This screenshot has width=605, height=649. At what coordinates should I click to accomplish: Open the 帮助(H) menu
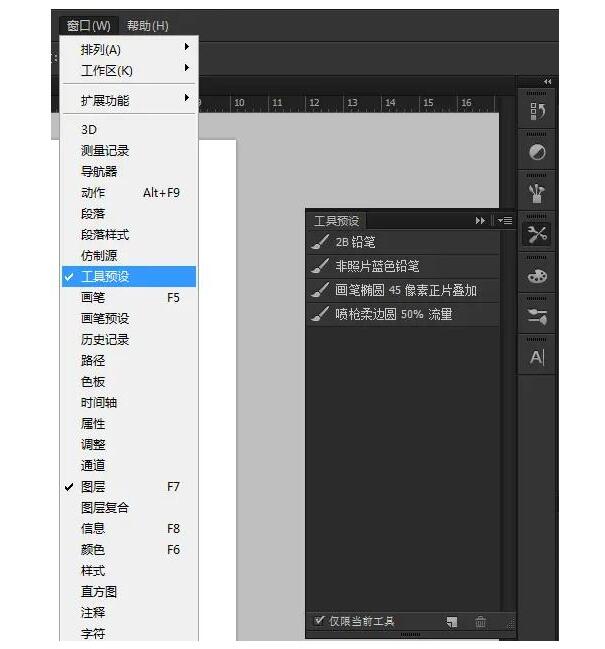[148, 26]
